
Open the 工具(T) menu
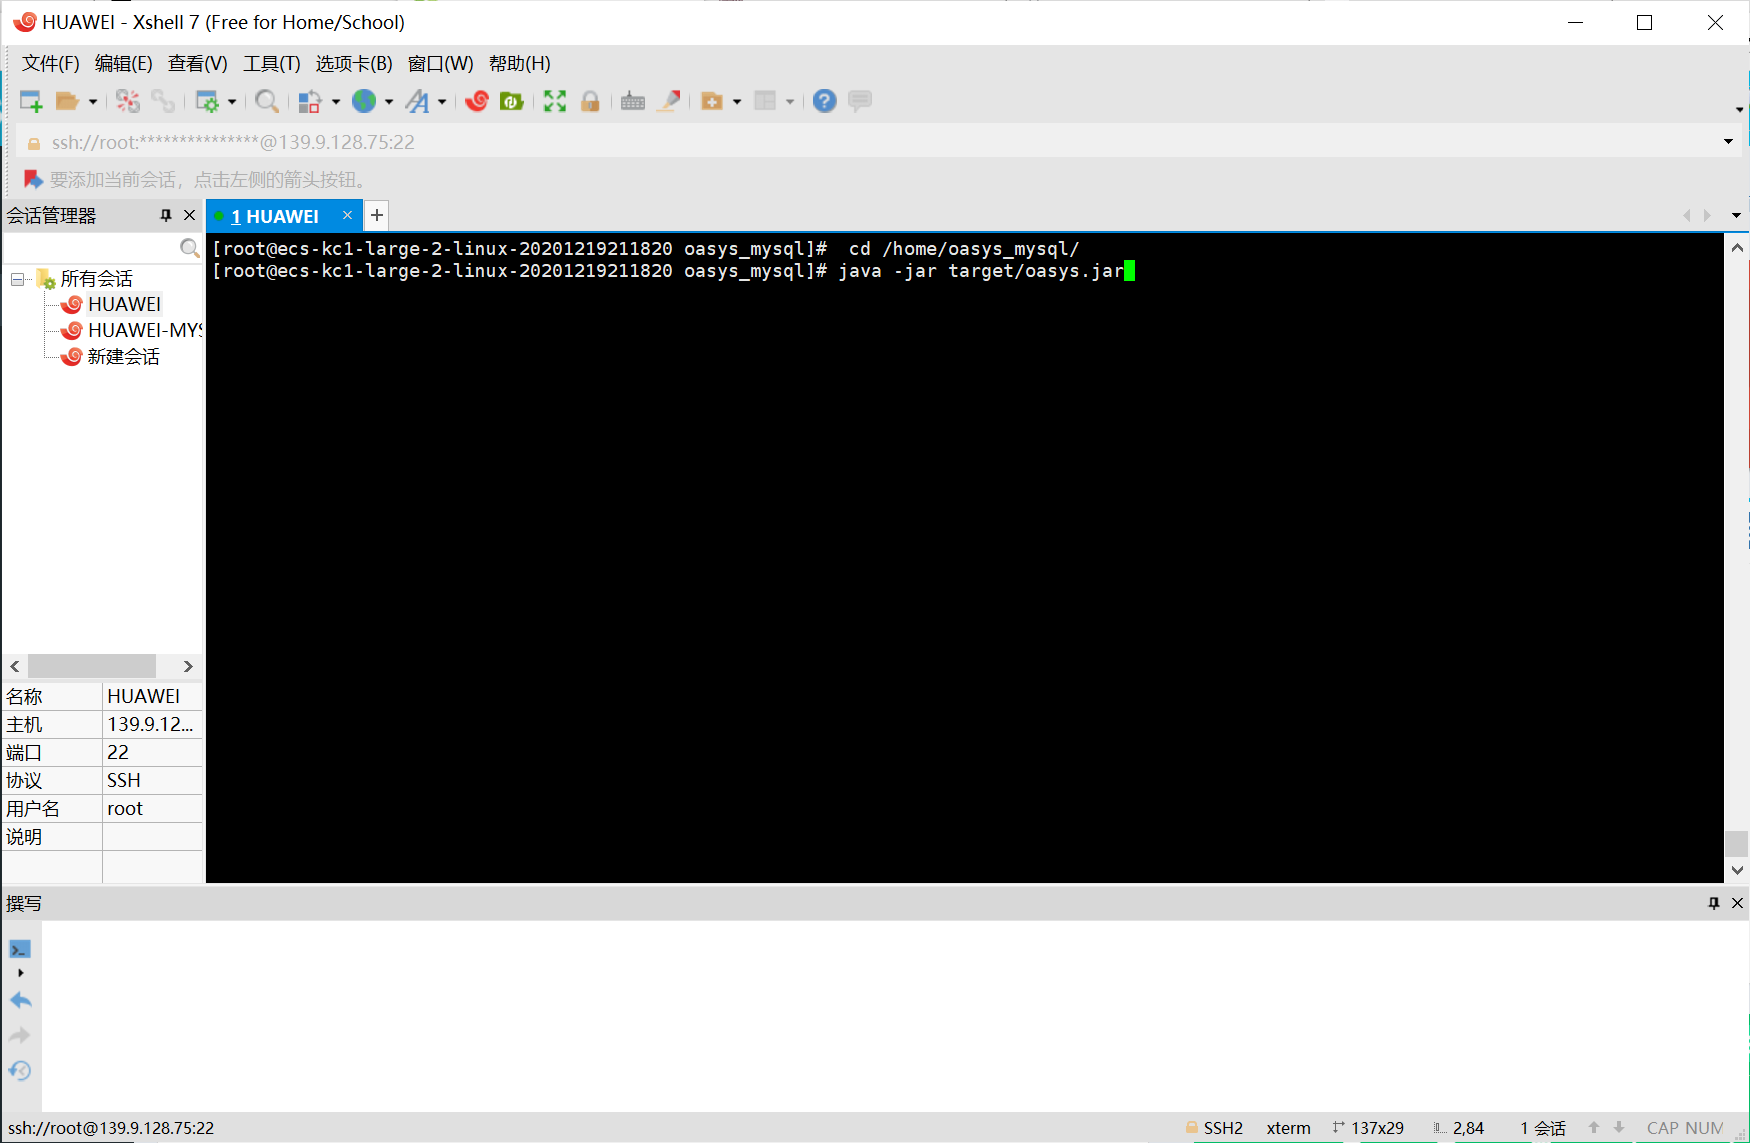pyautogui.click(x=272, y=64)
